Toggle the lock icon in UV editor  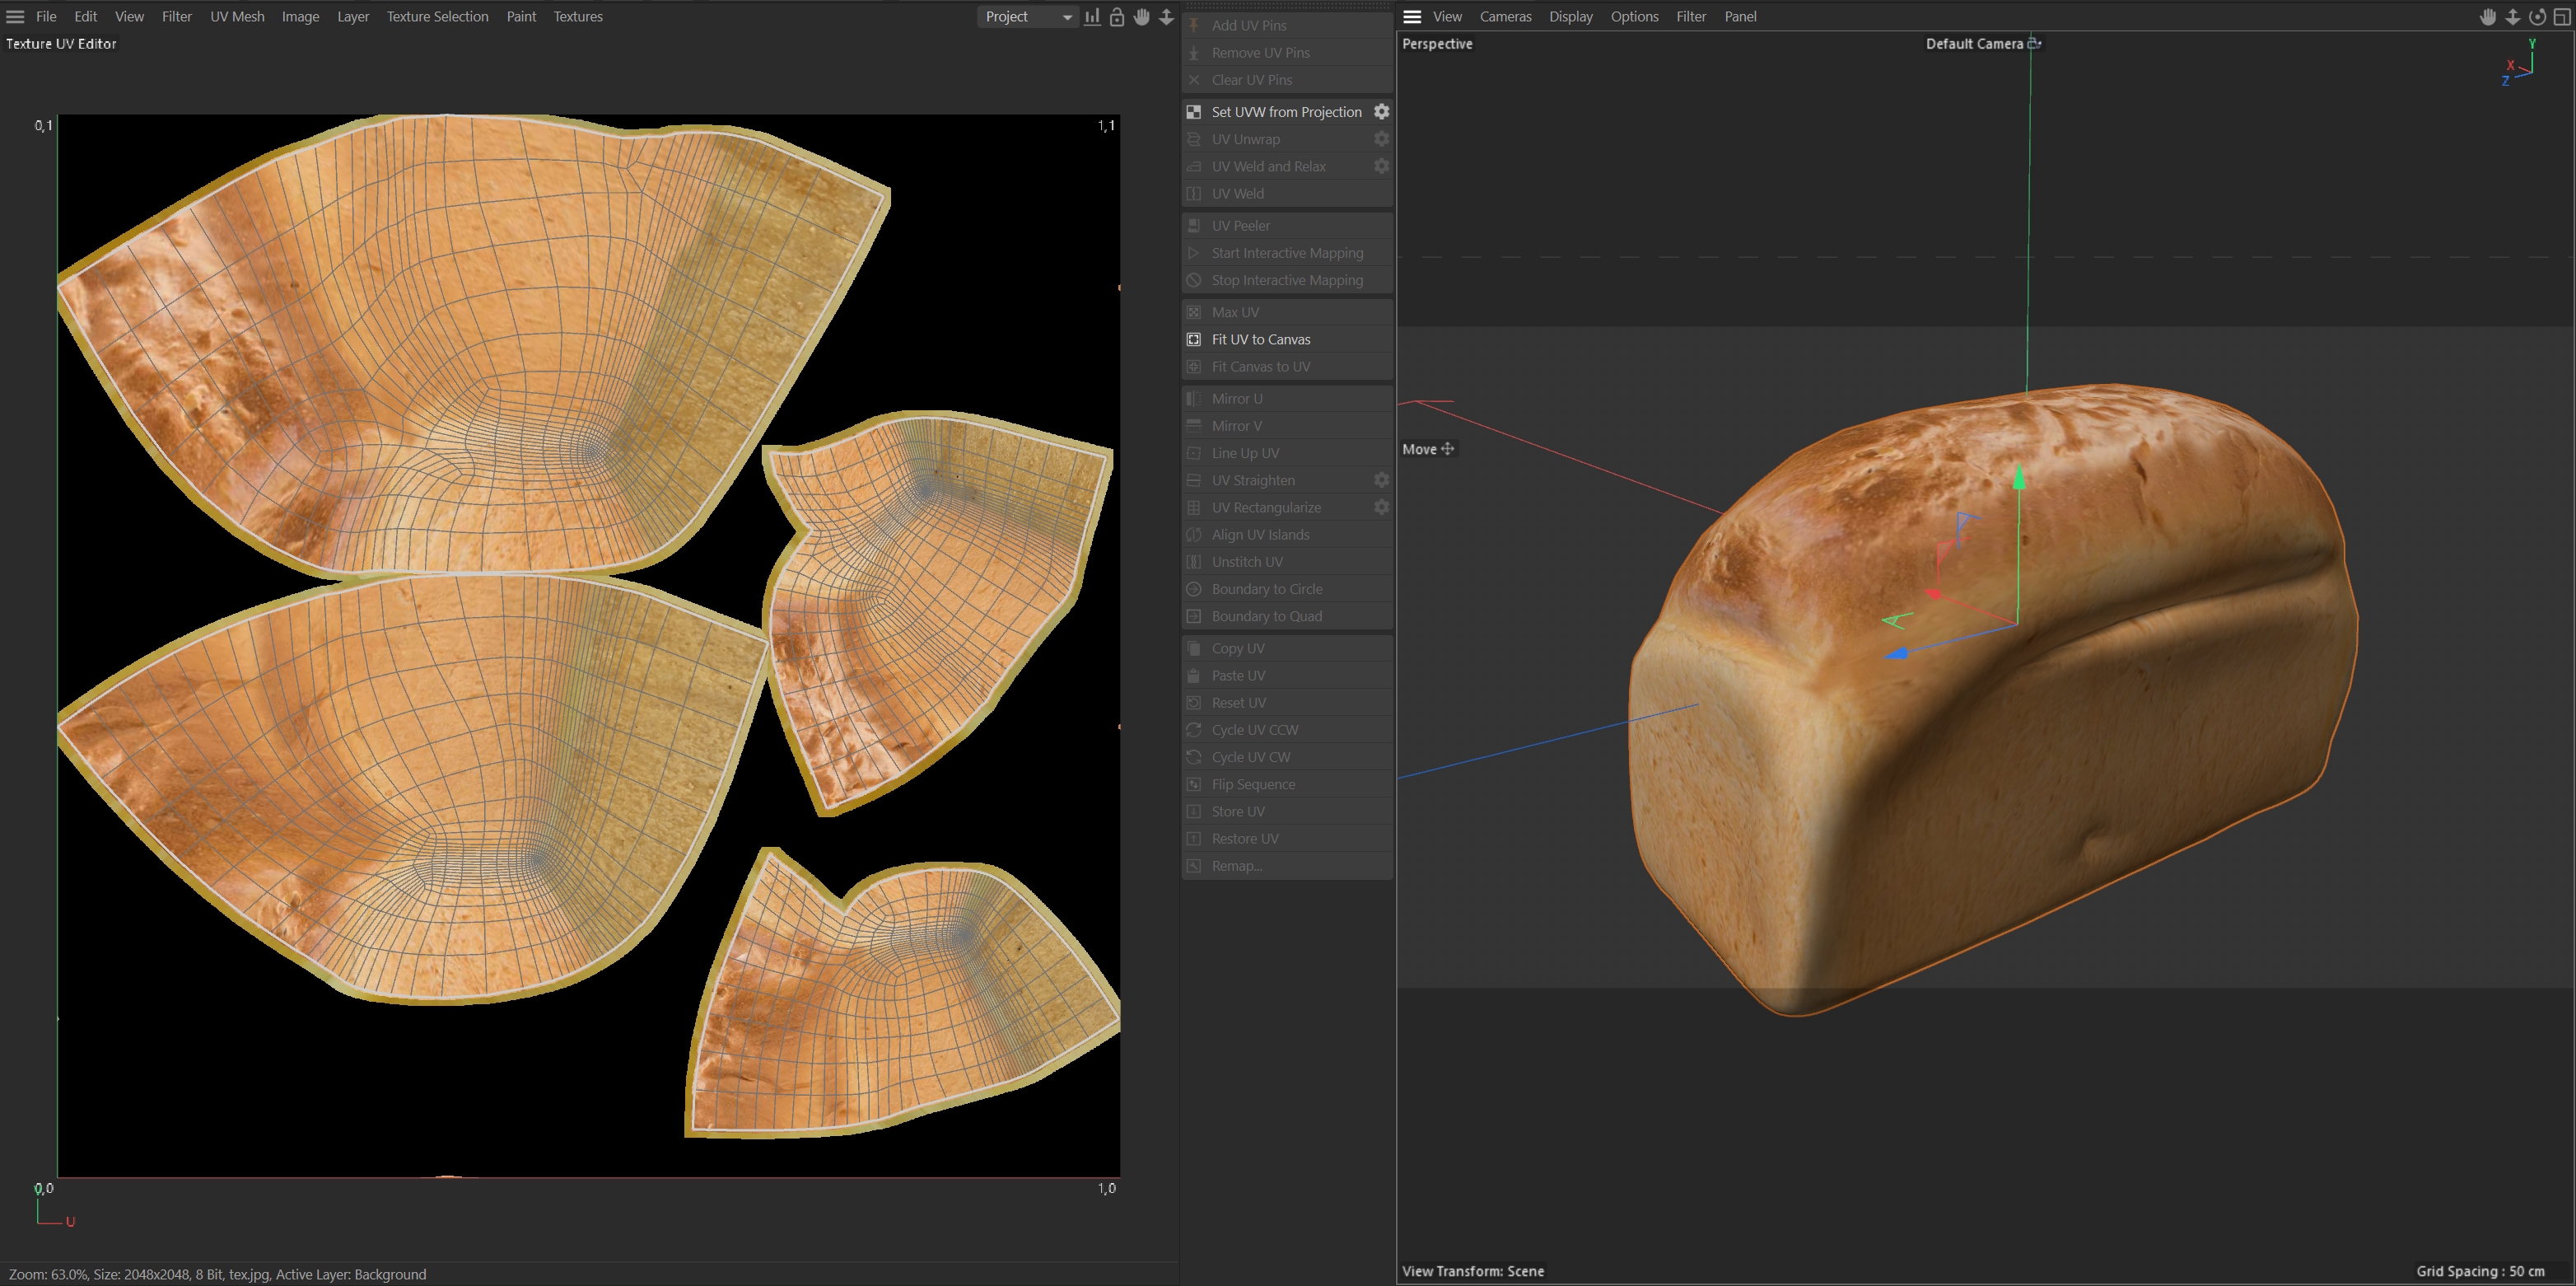1117,17
